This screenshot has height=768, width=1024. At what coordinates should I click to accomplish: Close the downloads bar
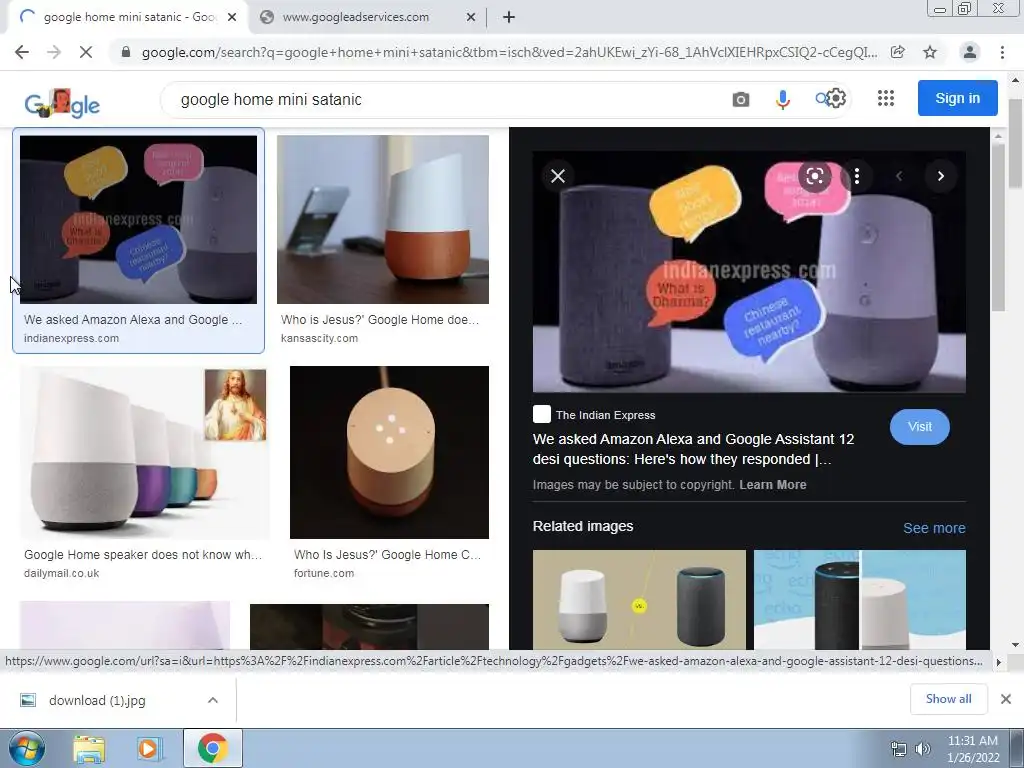coord(1006,699)
